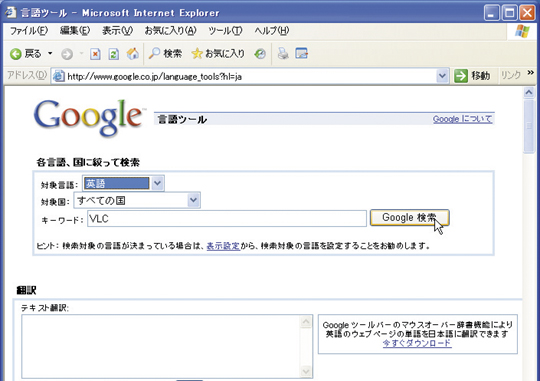Open the 対象言語 dropdown showing 英語
The image size is (540, 381).
[x=124, y=183]
